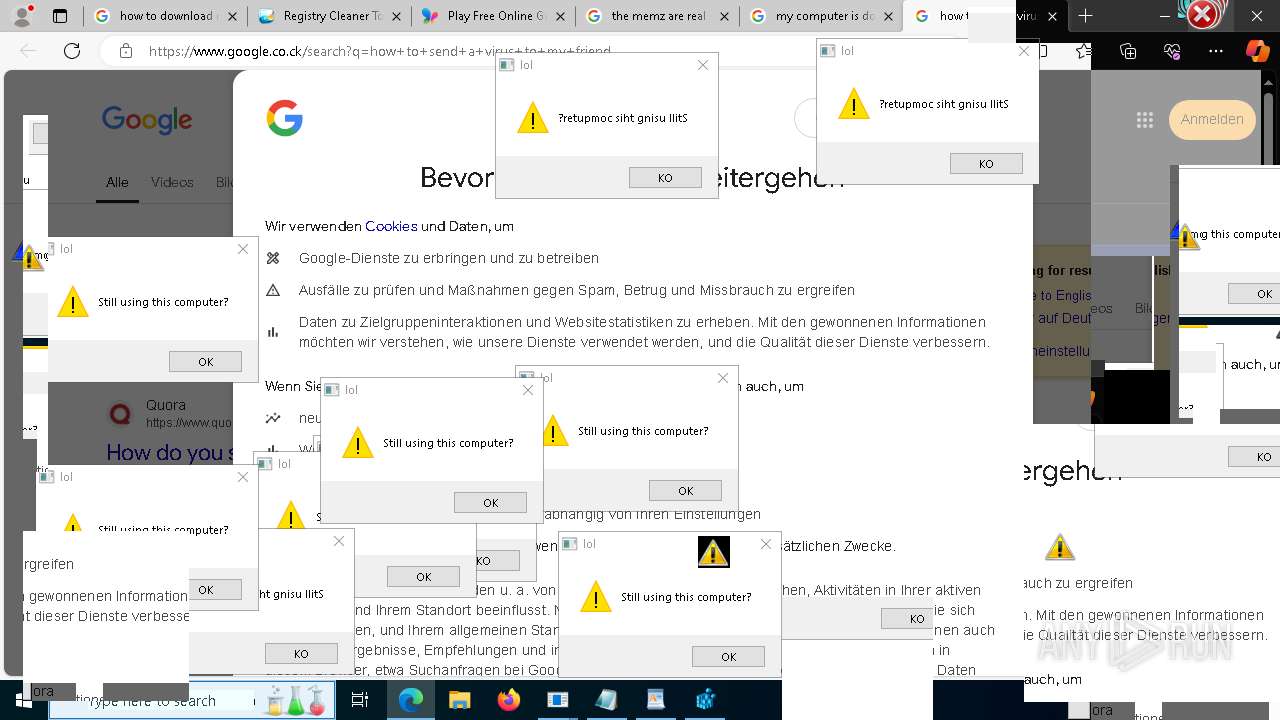Click OK in dialog with black warning icon
The image size is (1280, 720).
(728, 657)
